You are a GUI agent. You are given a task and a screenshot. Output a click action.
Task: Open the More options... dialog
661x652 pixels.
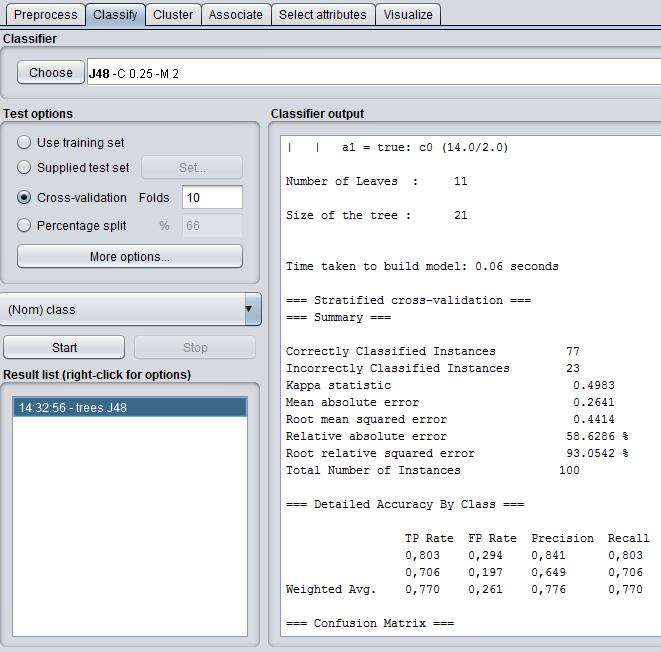pyautogui.click(x=130, y=256)
